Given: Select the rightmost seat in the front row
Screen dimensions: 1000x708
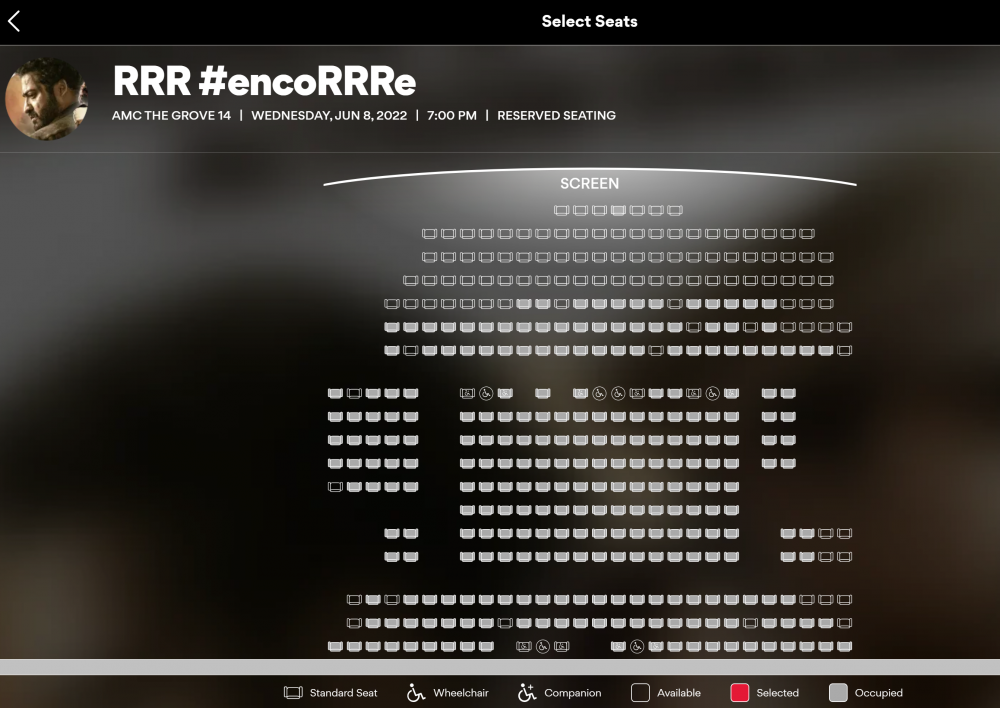Looking at the screenshot, I should (x=675, y=211).
